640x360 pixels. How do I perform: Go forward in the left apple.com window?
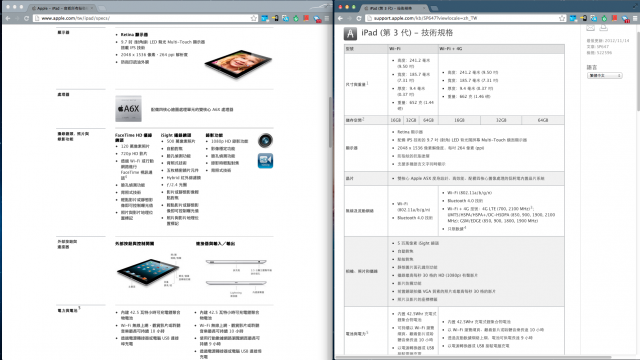[x=17, y=18]
